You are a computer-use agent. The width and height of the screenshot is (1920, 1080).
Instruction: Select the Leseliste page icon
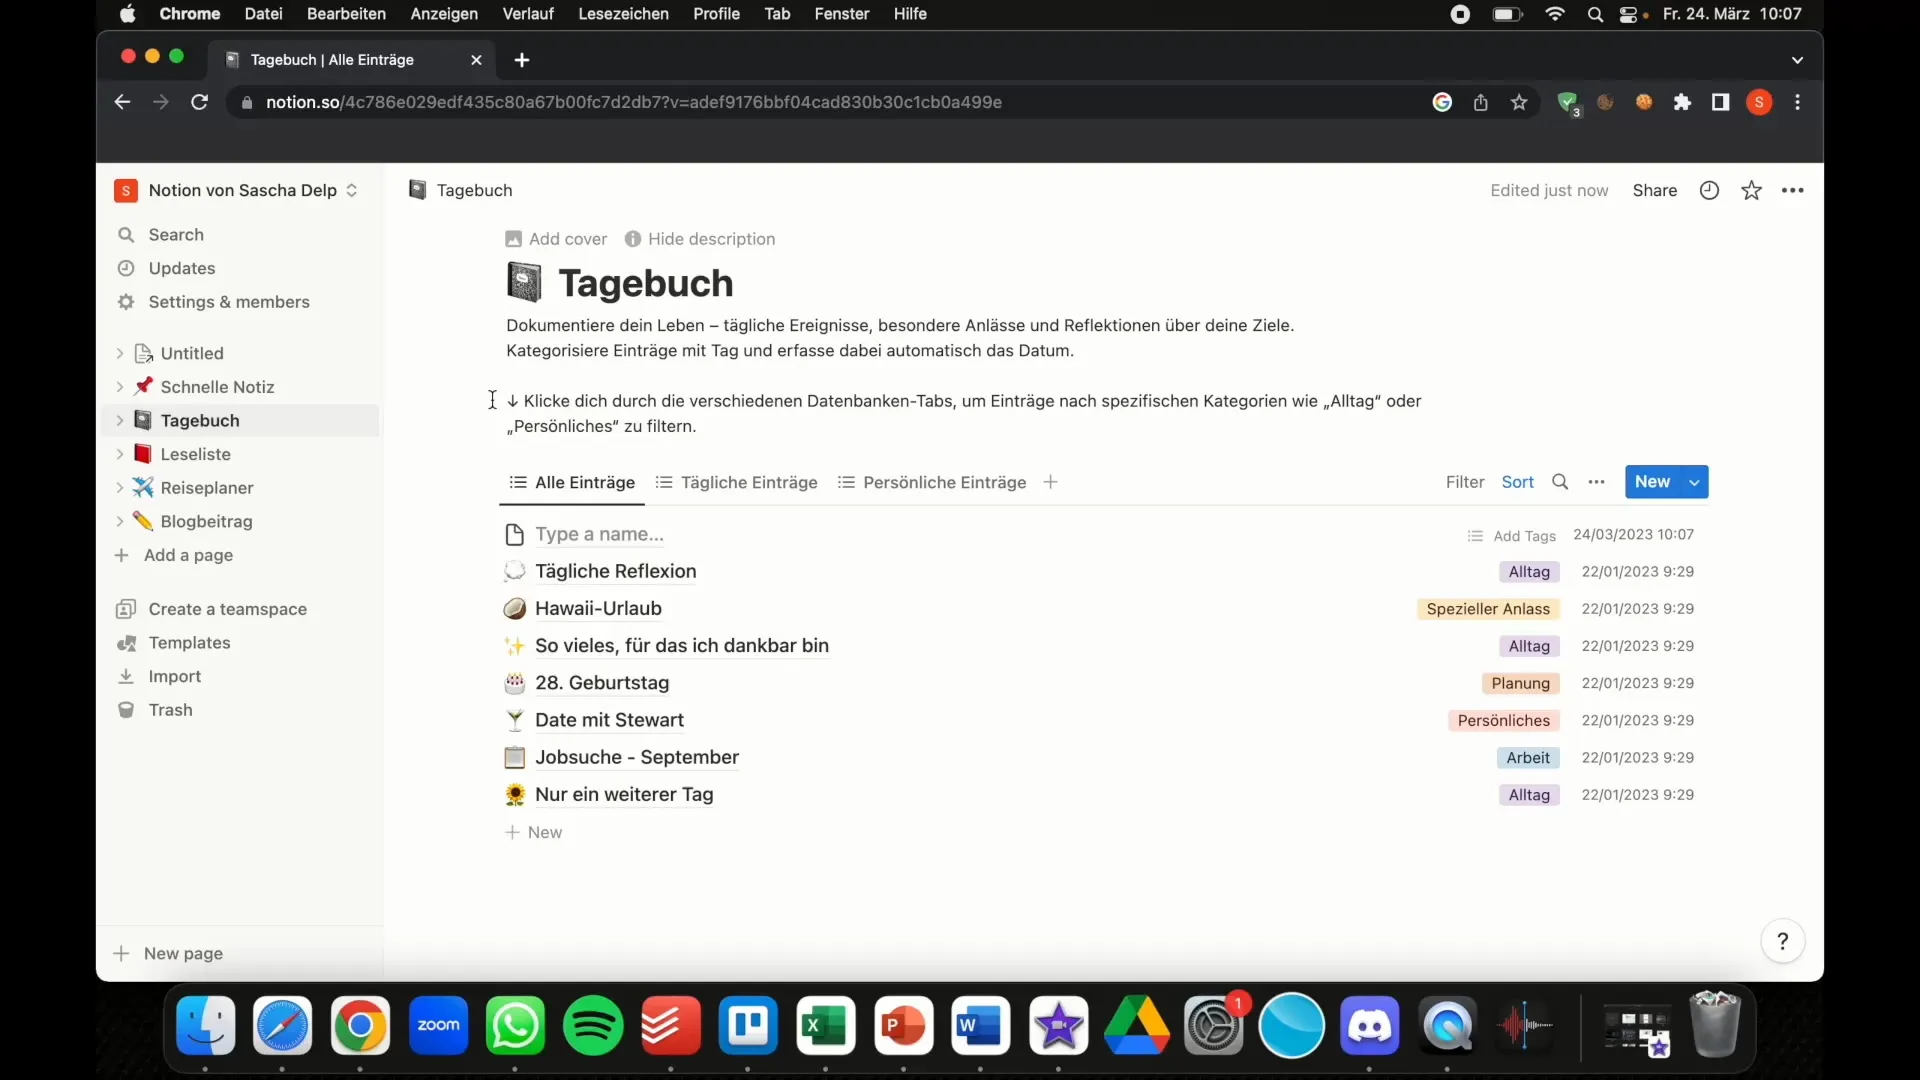coord(141,454)
